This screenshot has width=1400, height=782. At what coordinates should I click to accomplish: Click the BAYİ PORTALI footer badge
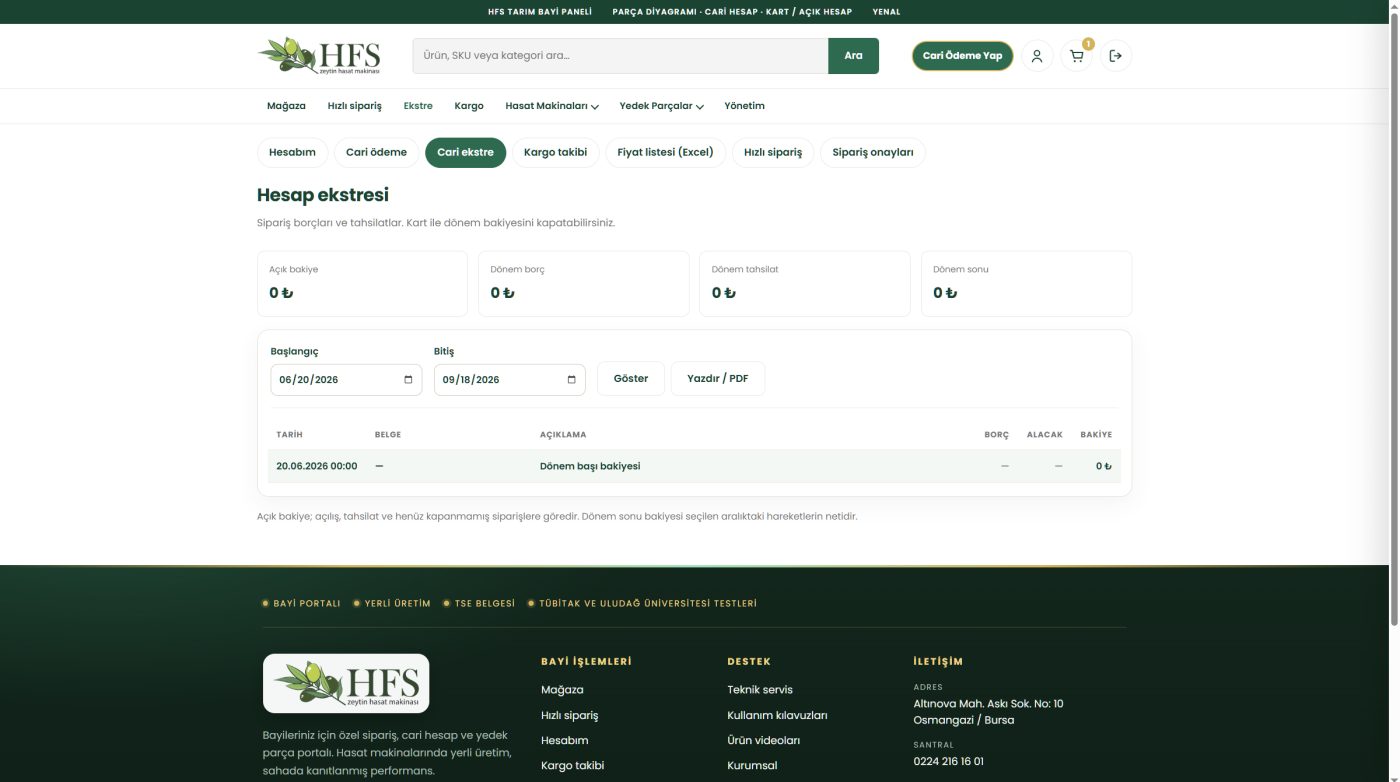pyautogui.click(x=301, y=604)
